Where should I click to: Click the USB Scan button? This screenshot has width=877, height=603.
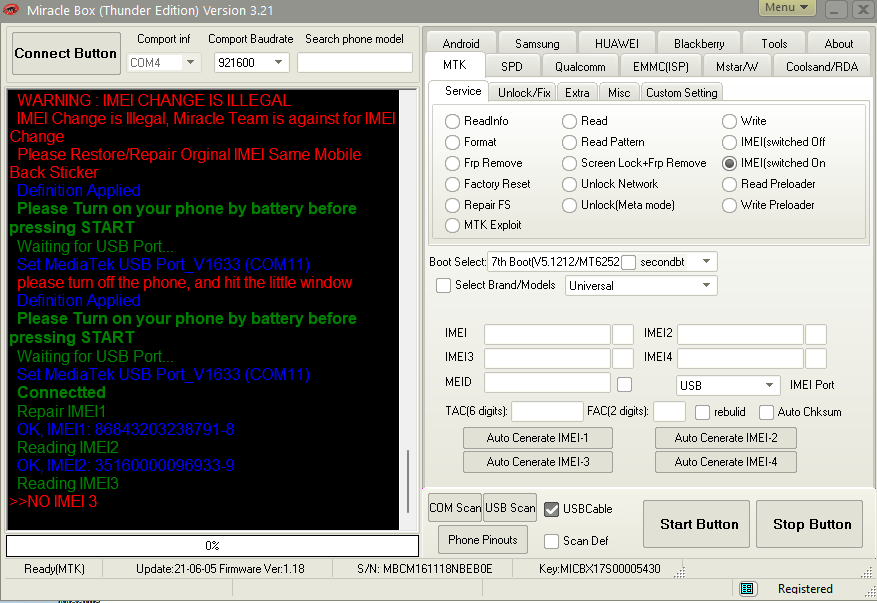pyautogui.click(x=510, y=508)
